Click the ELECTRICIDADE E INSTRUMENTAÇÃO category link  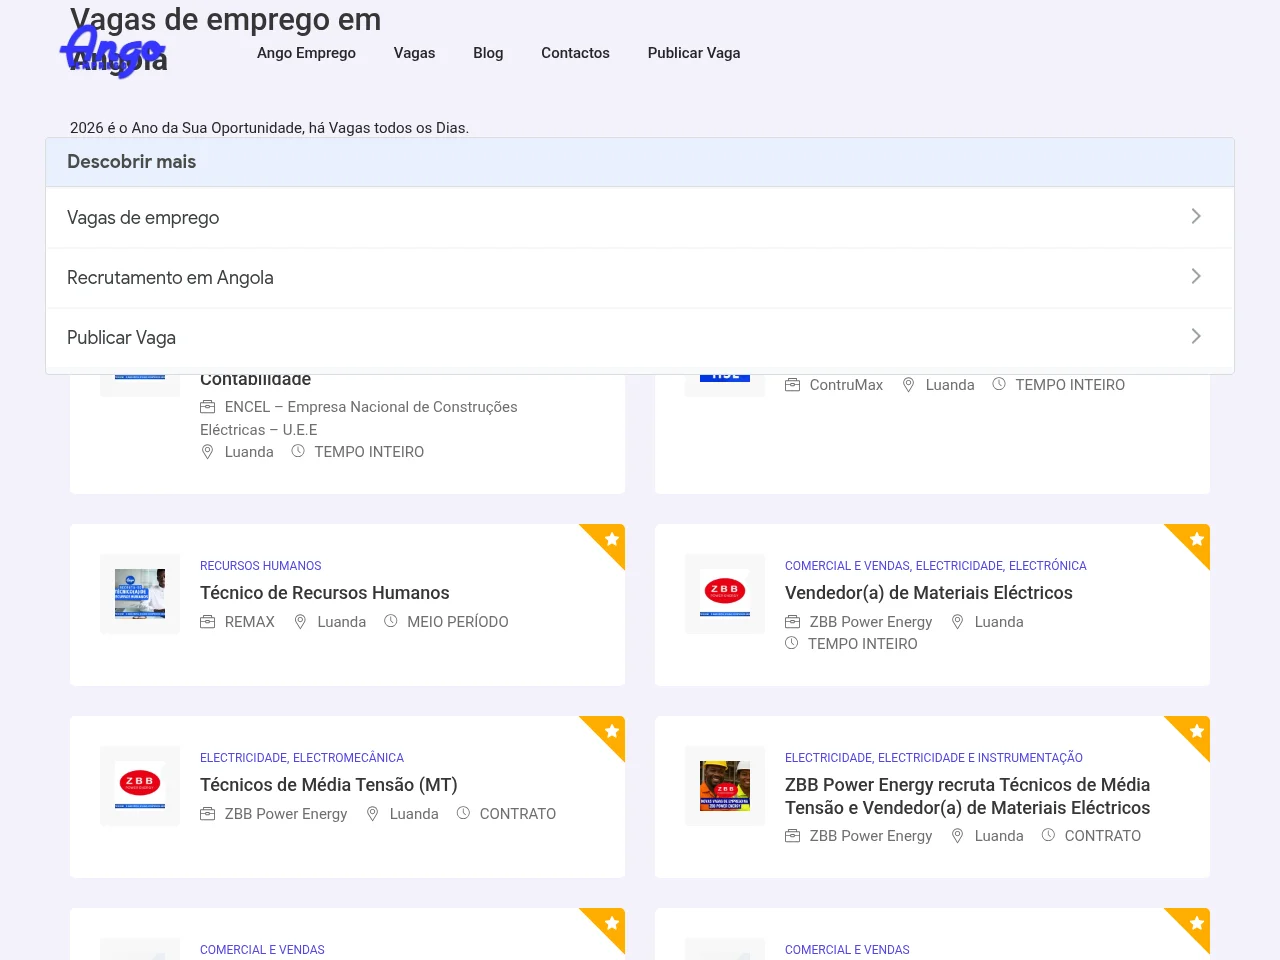pos(980,758)
